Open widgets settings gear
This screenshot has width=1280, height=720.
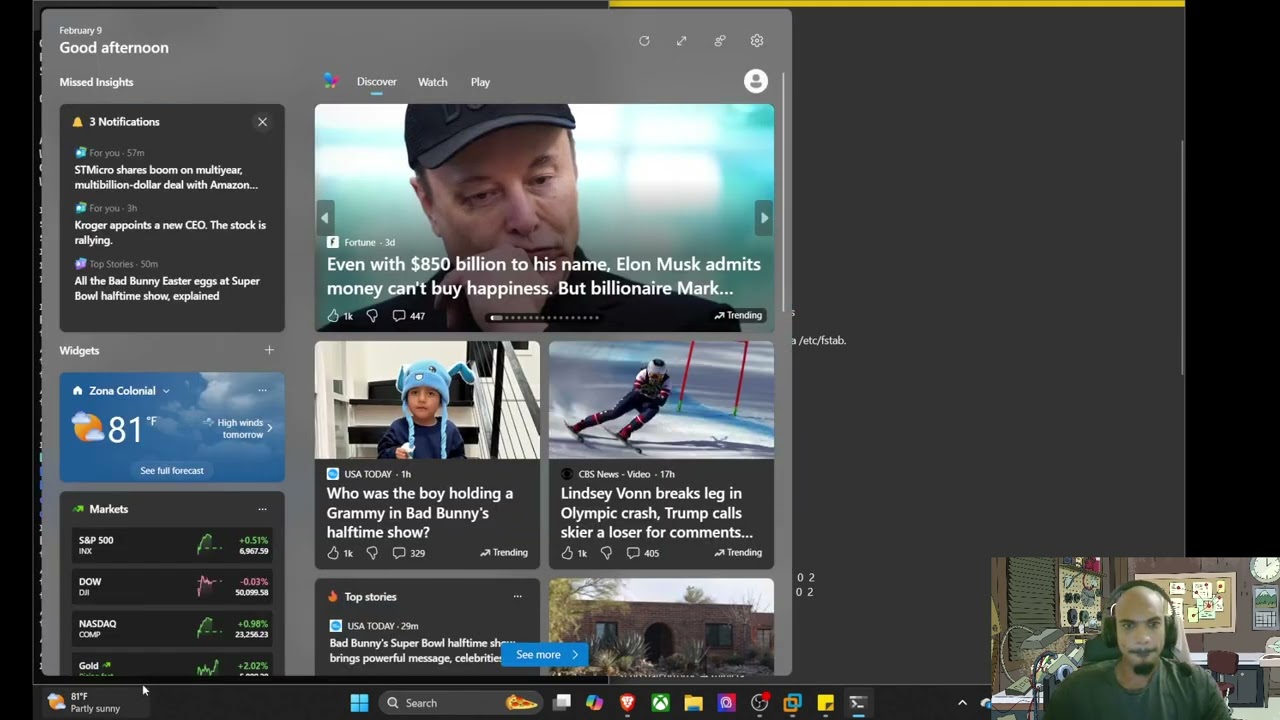757,41
